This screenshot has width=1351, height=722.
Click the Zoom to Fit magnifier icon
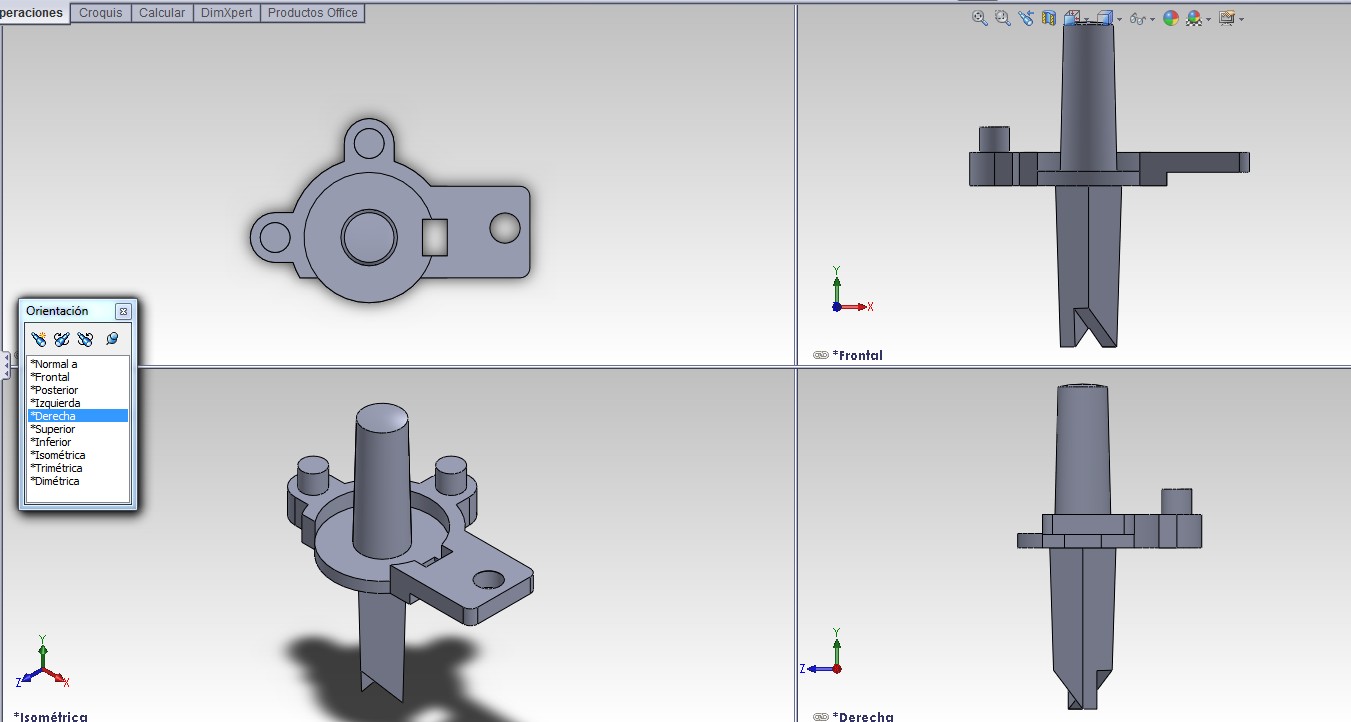(980, 18)
